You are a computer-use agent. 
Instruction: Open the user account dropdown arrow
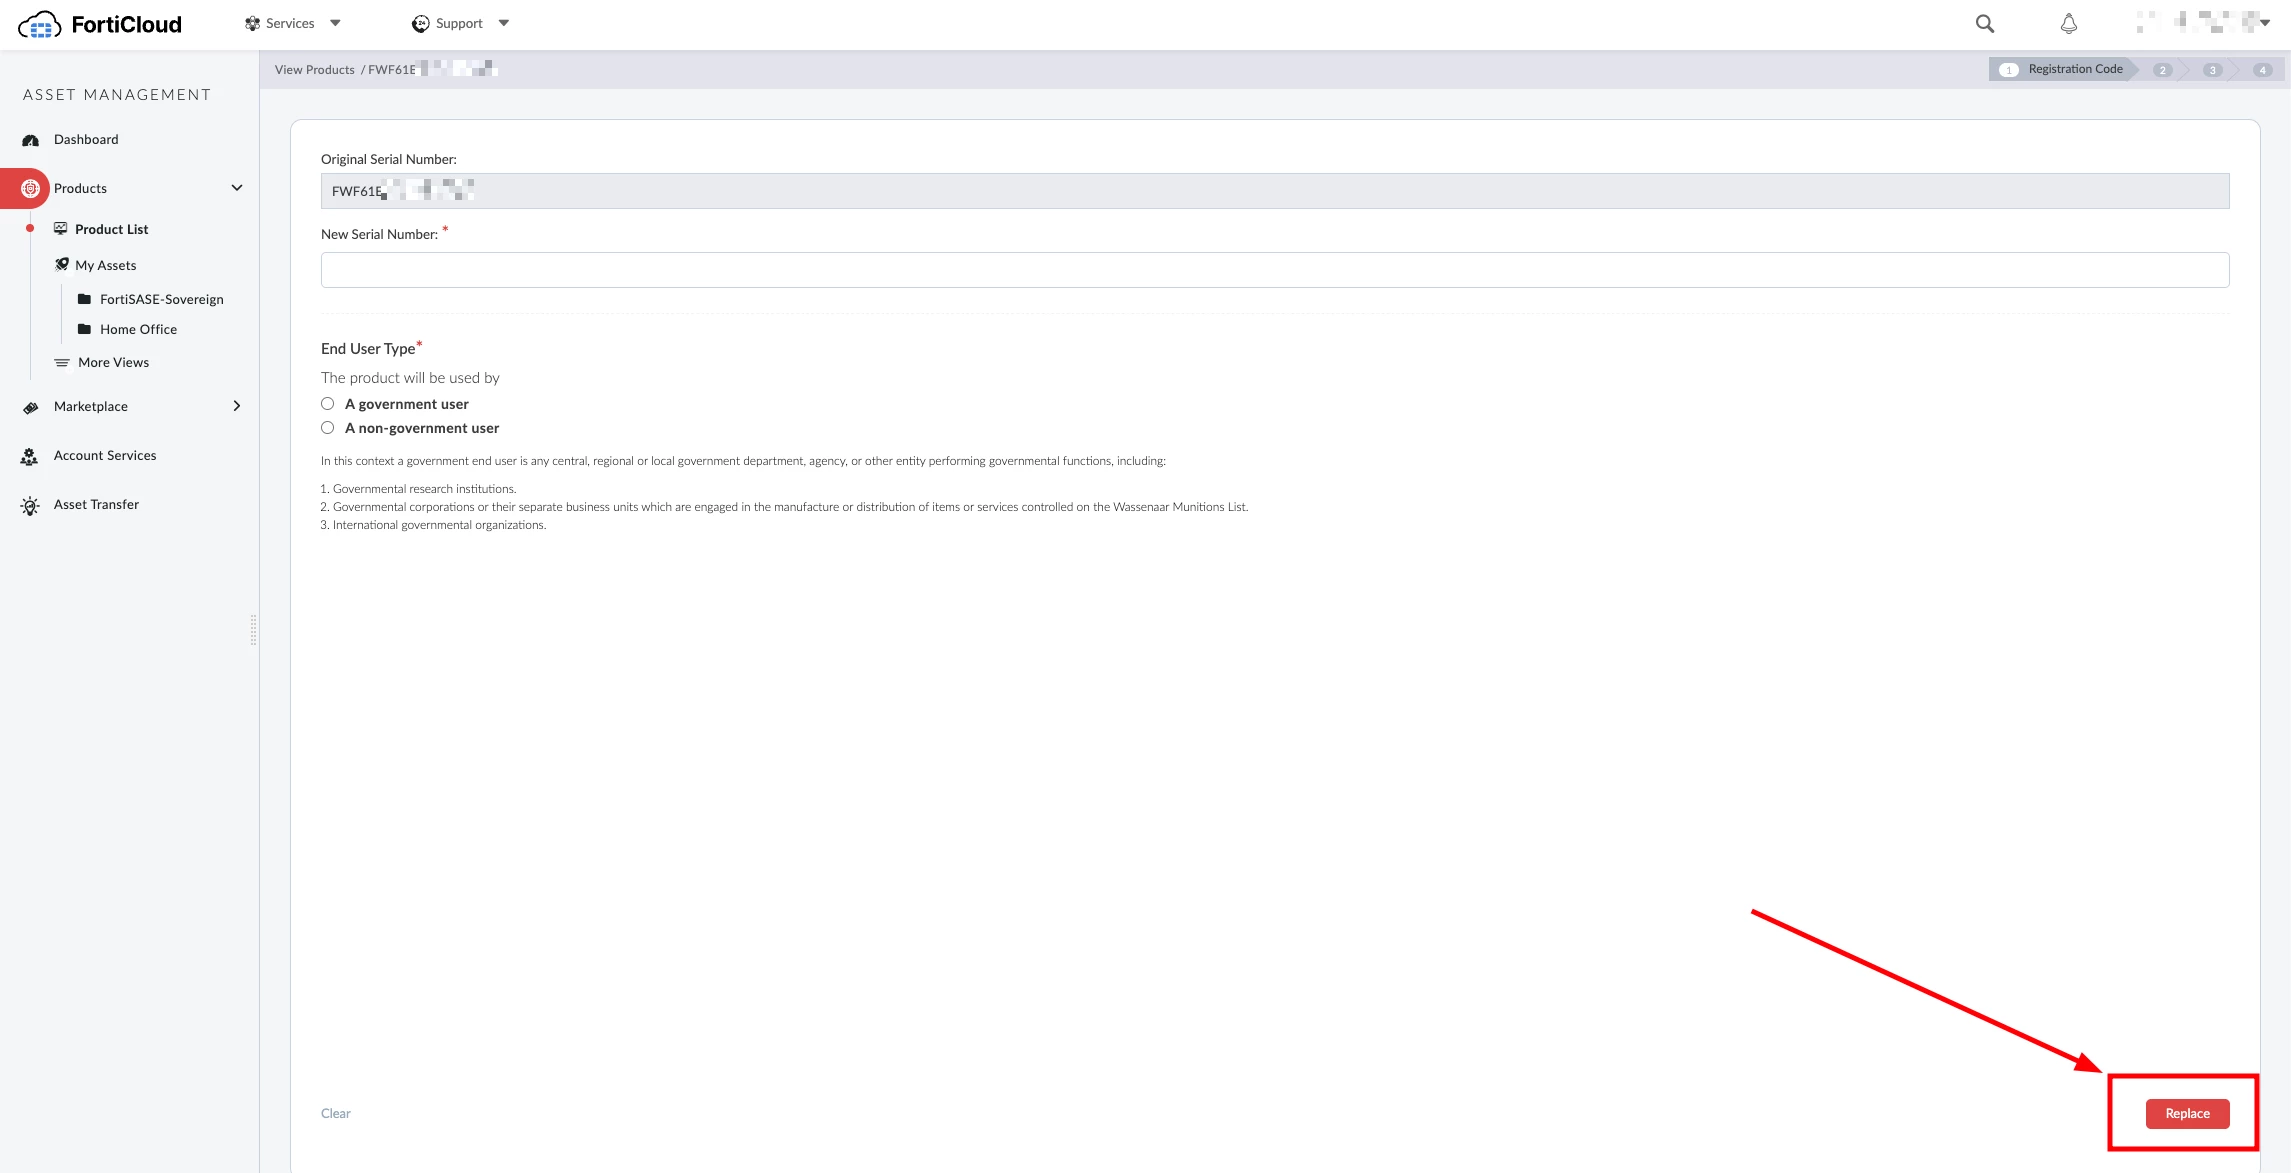[x=2265, y=22]
